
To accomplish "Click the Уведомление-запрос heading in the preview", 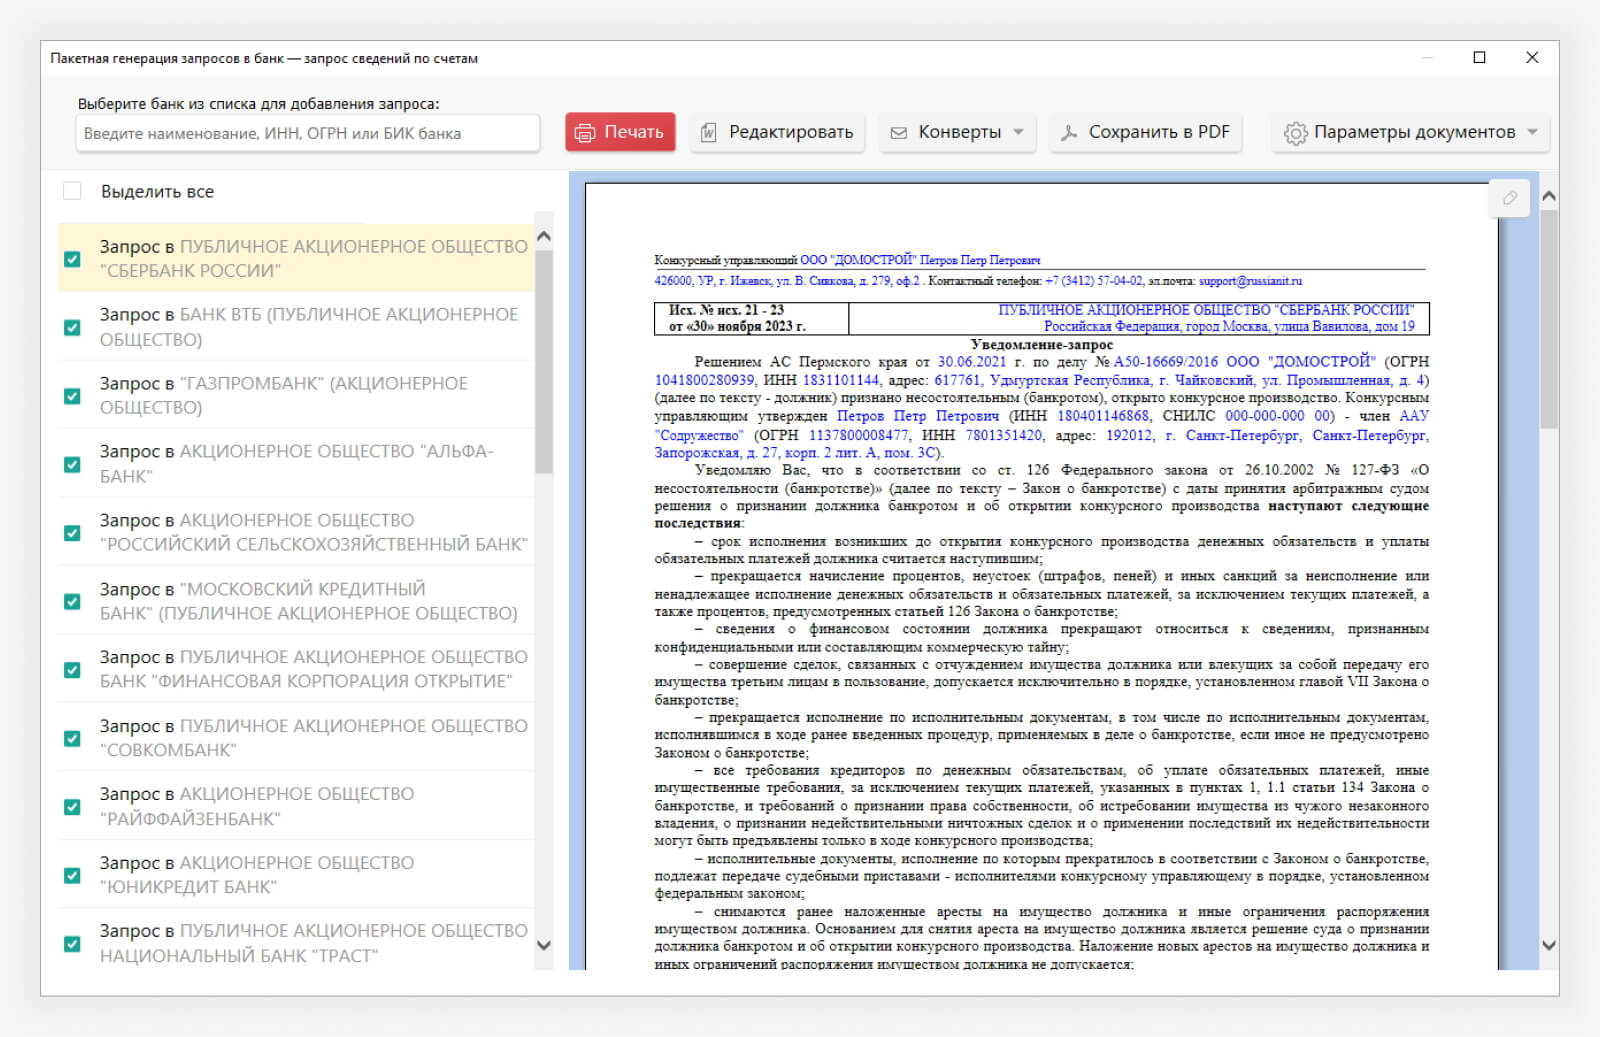I will [1041, 344].
